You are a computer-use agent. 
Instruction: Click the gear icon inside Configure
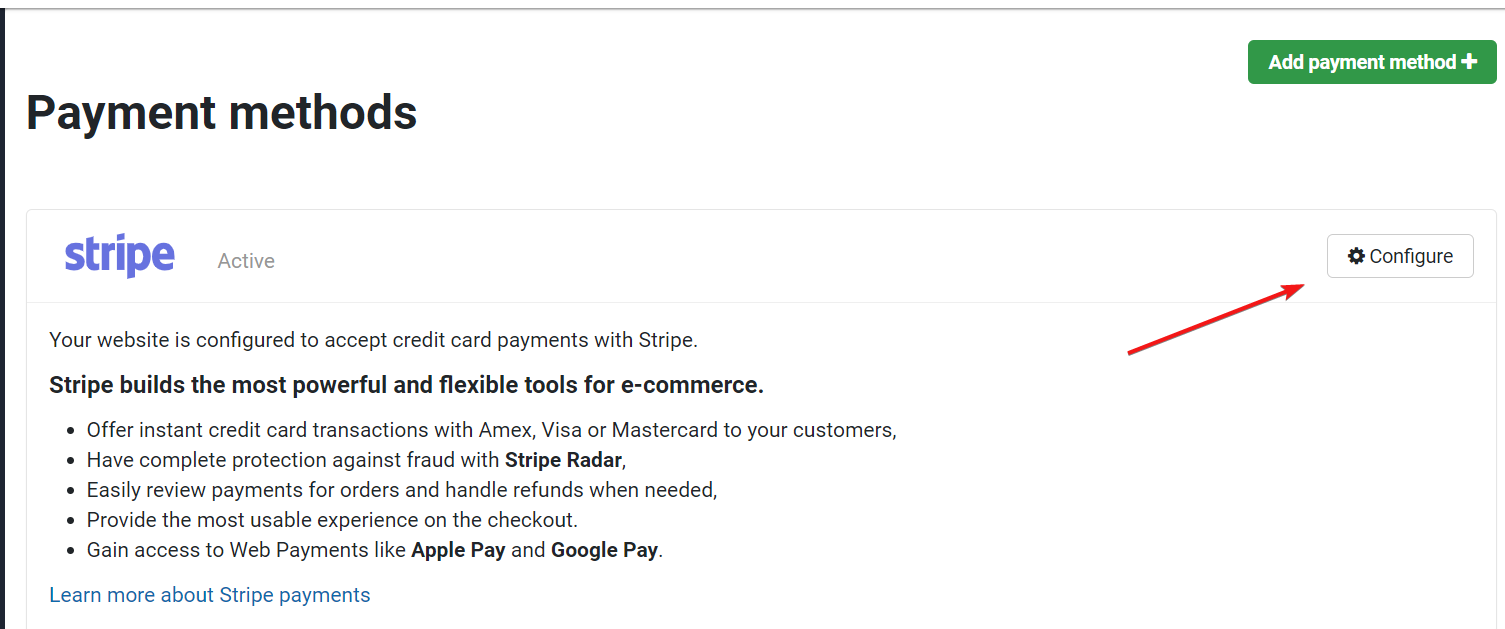[x=1356, y=256]
